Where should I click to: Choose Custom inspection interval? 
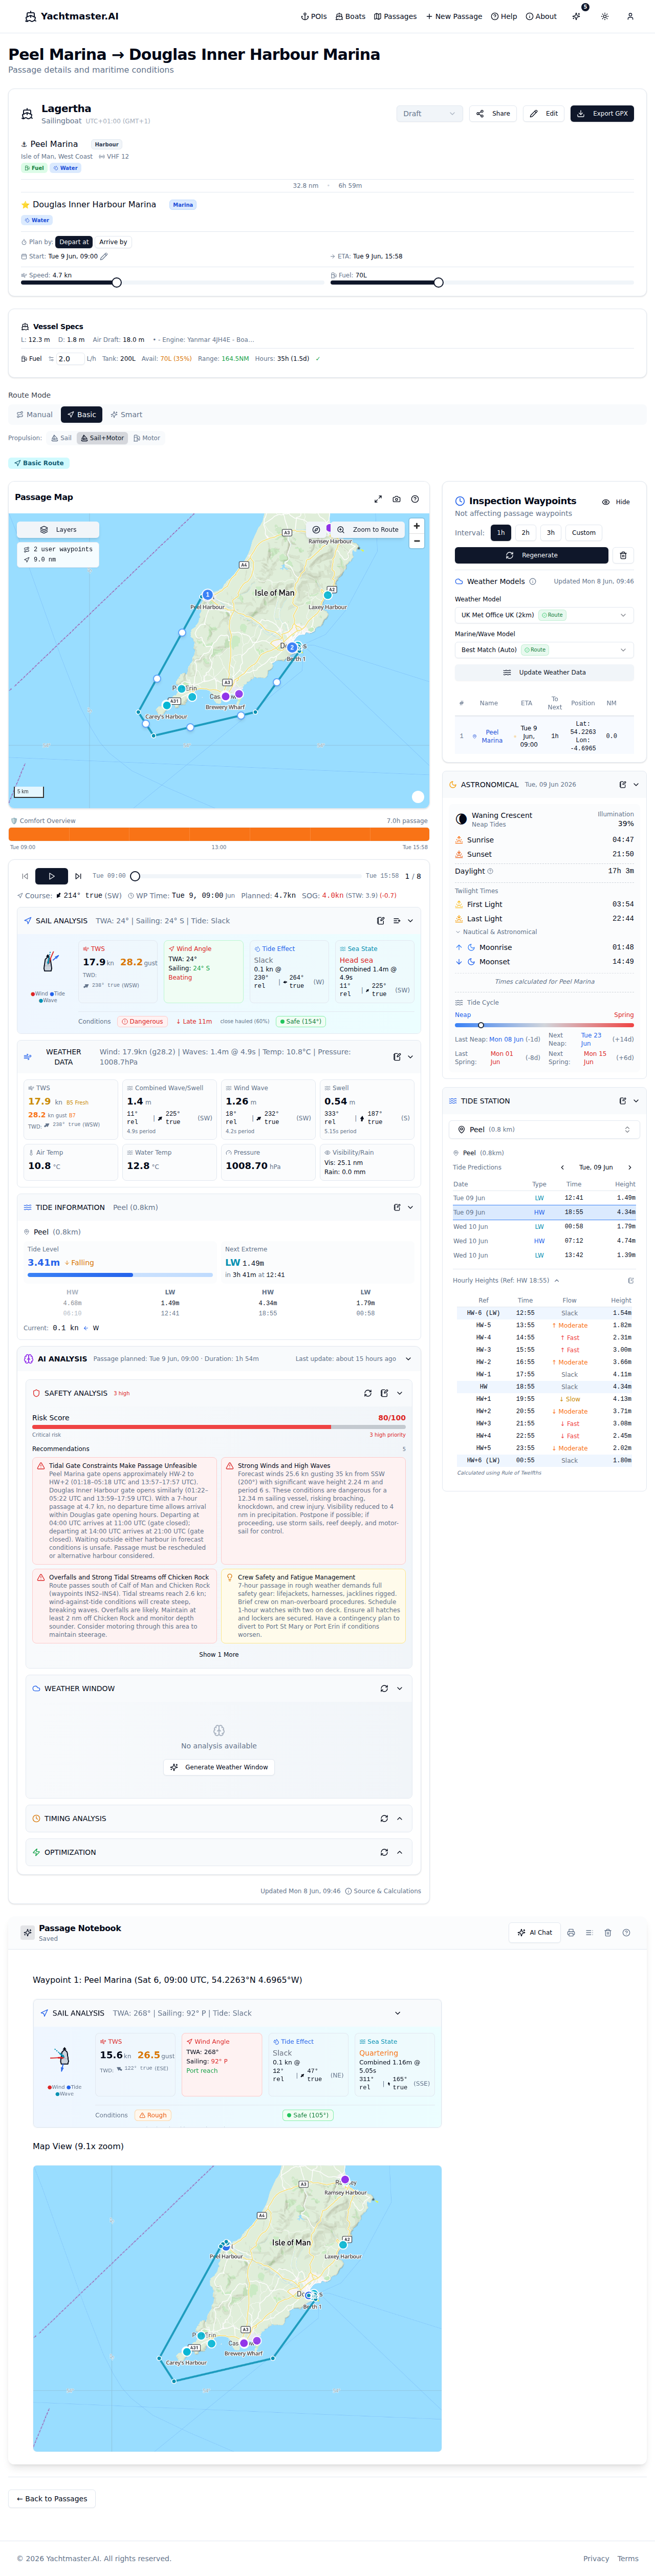point(584,533)
